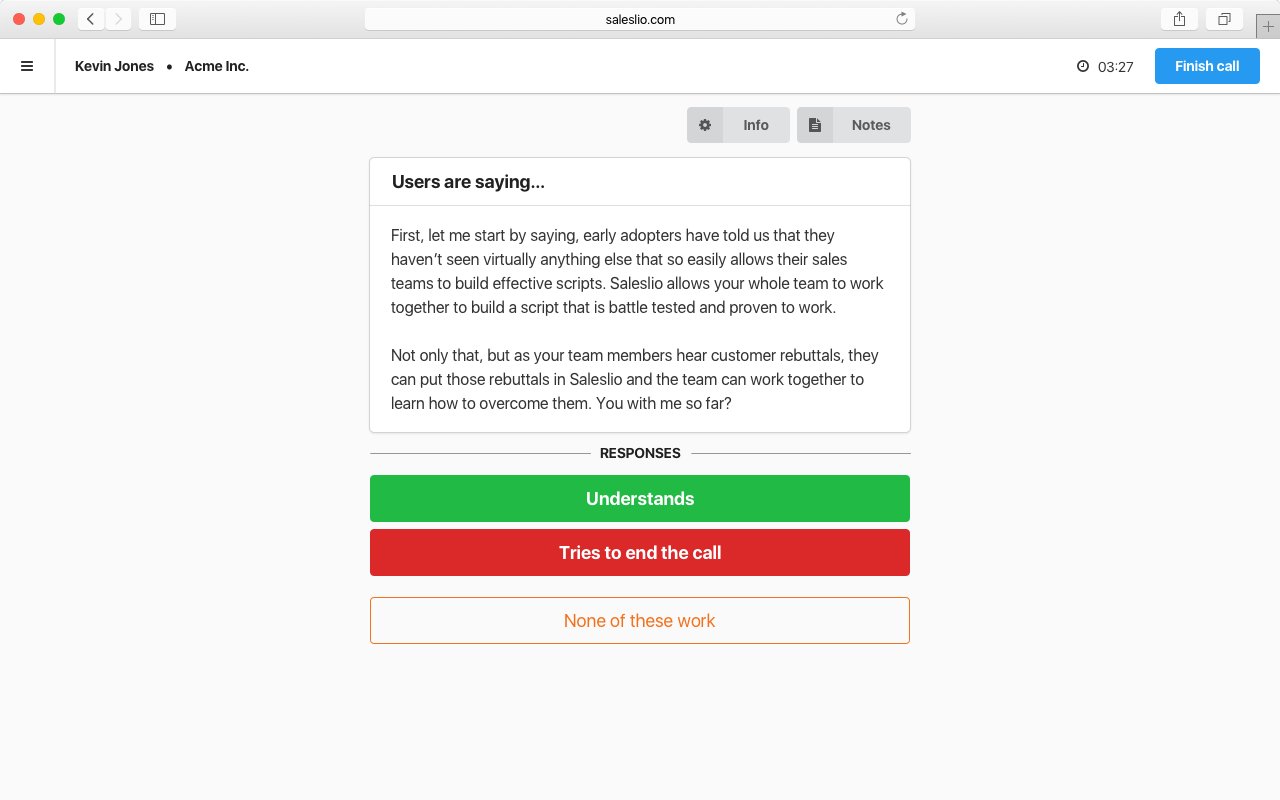
Task: Click the RESPONSES section label
Action: 640,453
